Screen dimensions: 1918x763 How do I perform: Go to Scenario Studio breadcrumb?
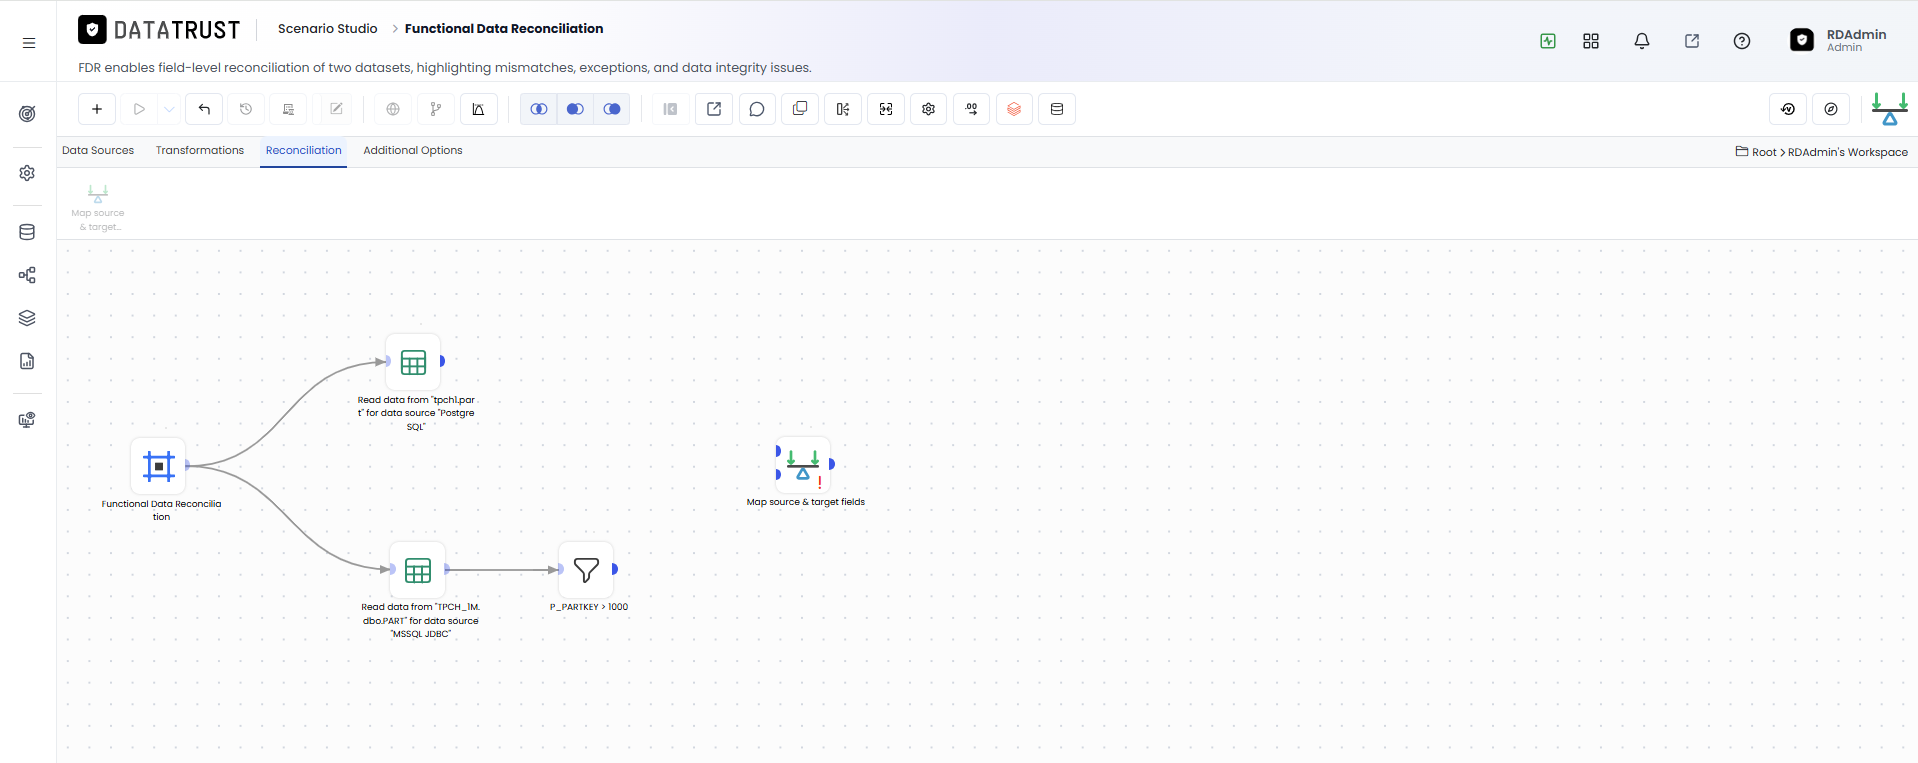pos(328,29)
